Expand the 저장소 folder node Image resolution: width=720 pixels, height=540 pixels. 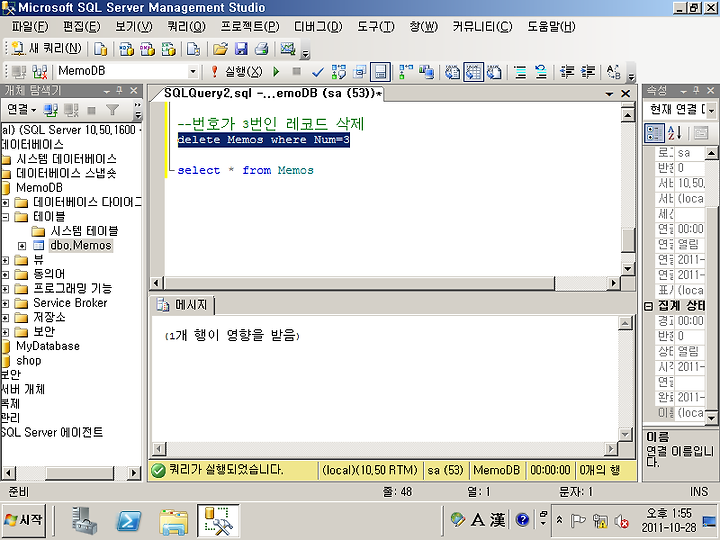pos(5,318)
